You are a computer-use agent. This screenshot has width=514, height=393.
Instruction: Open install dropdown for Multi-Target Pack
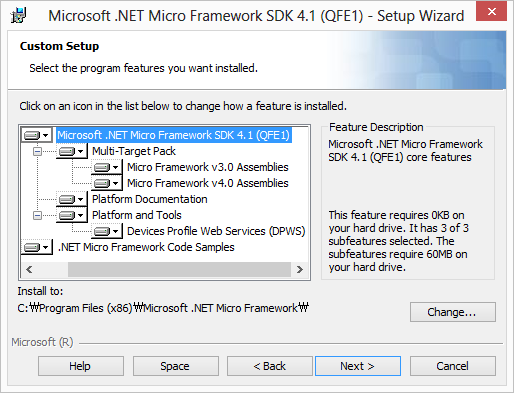(x=71, y=151)
